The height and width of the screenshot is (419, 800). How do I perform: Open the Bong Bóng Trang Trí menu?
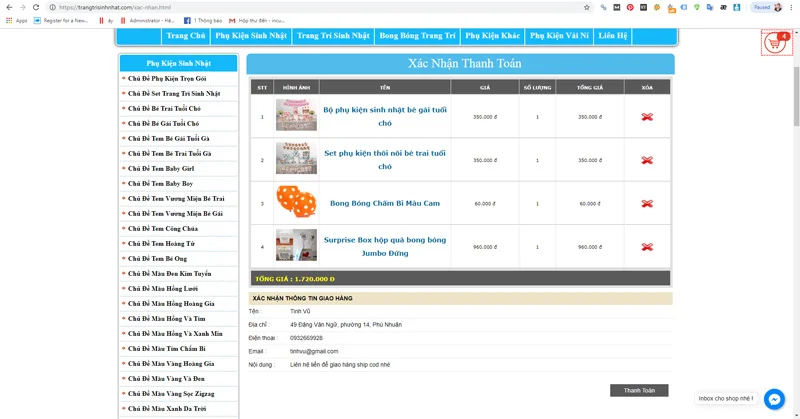pos(417,36)
